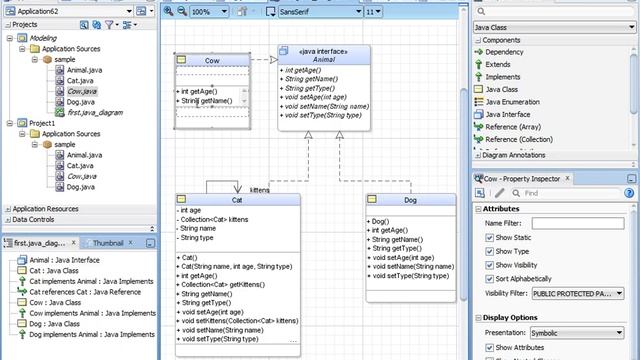Close the Cow - Property Inspector tab

click(567, 178)
